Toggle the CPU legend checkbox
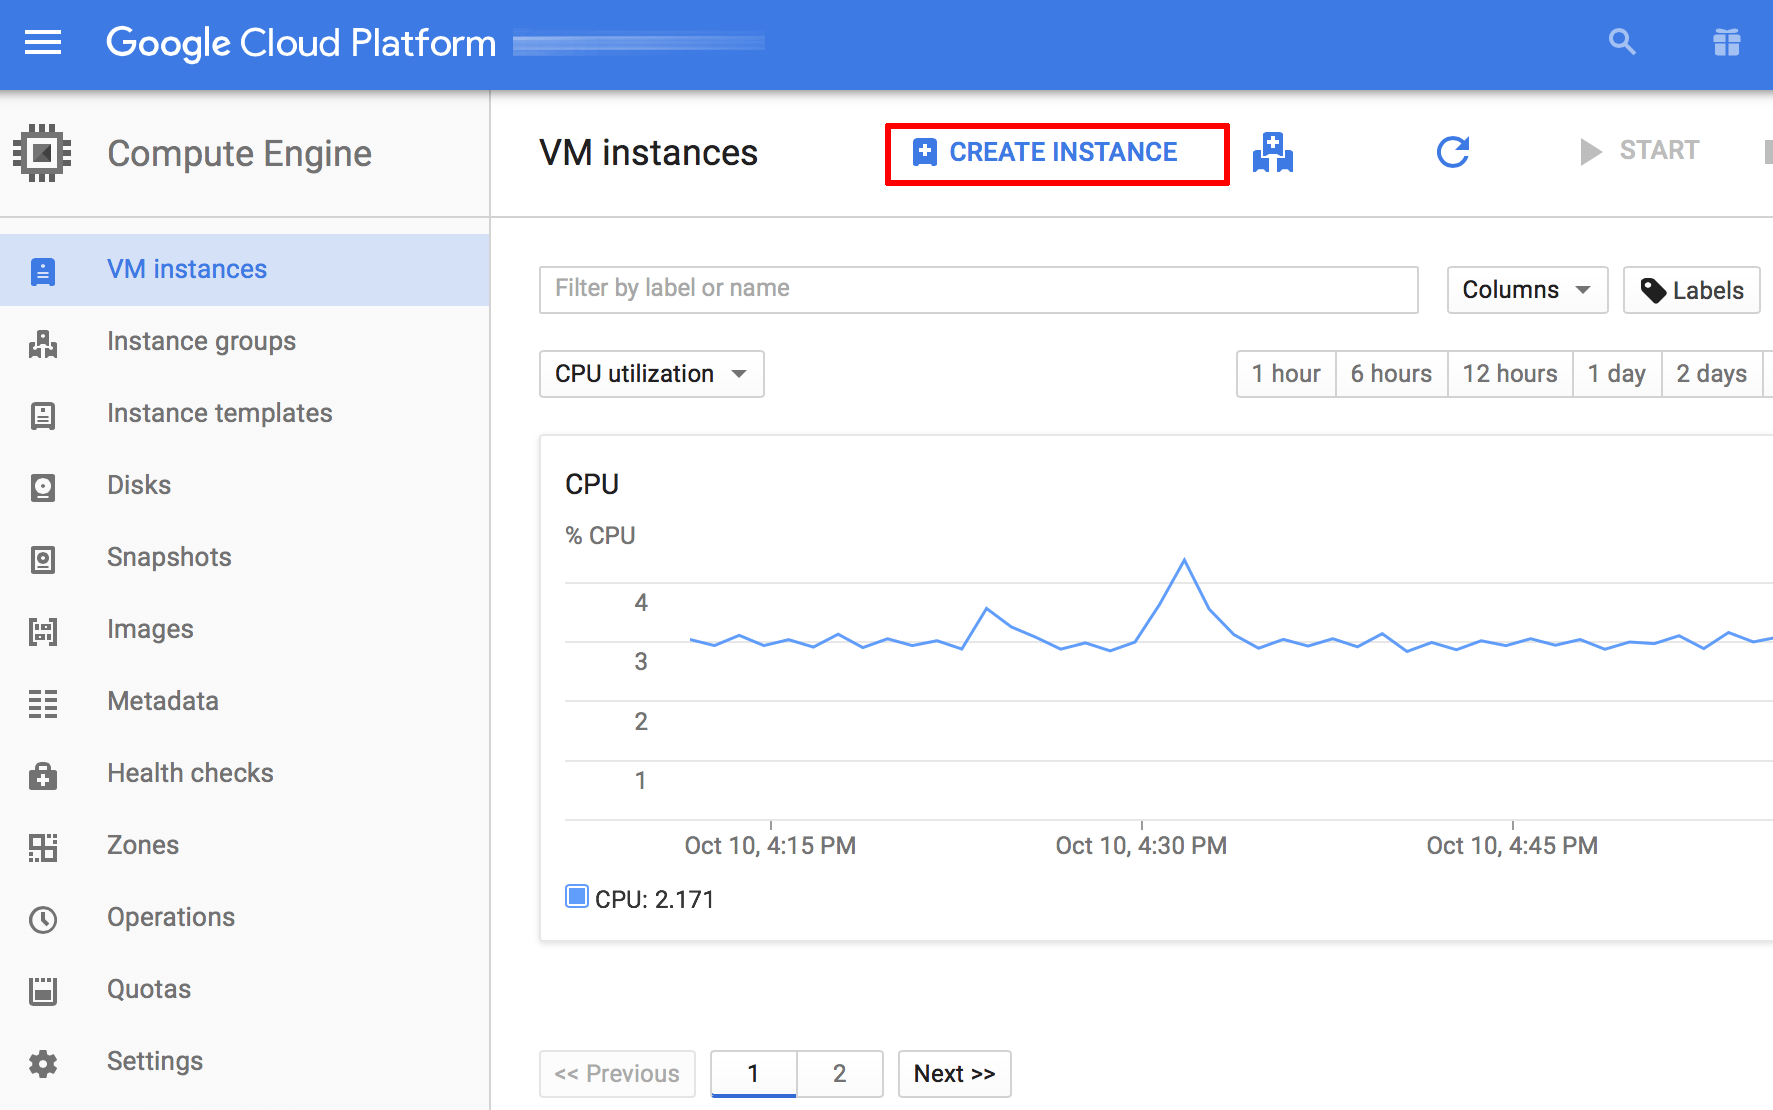Image resolution: width=1773 pixels, height=1110 pixels. [x=576, y=896]
